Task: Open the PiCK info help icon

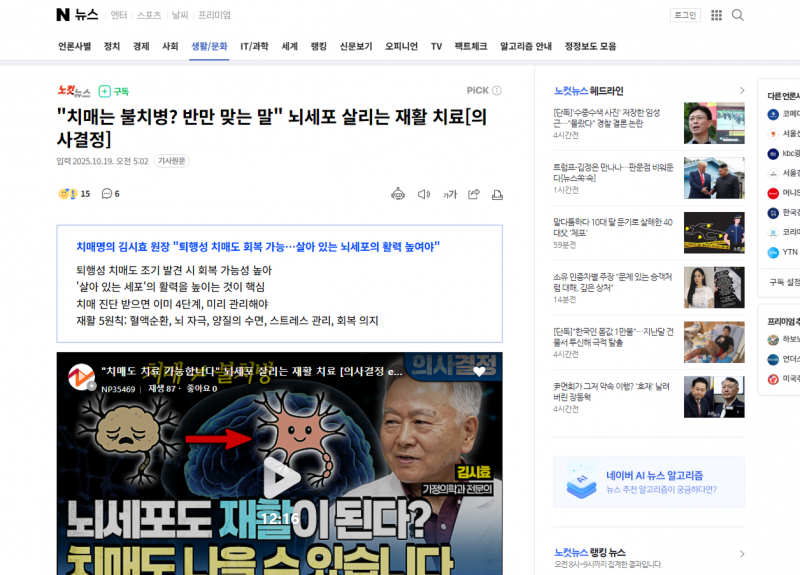Action: (497, 91)
